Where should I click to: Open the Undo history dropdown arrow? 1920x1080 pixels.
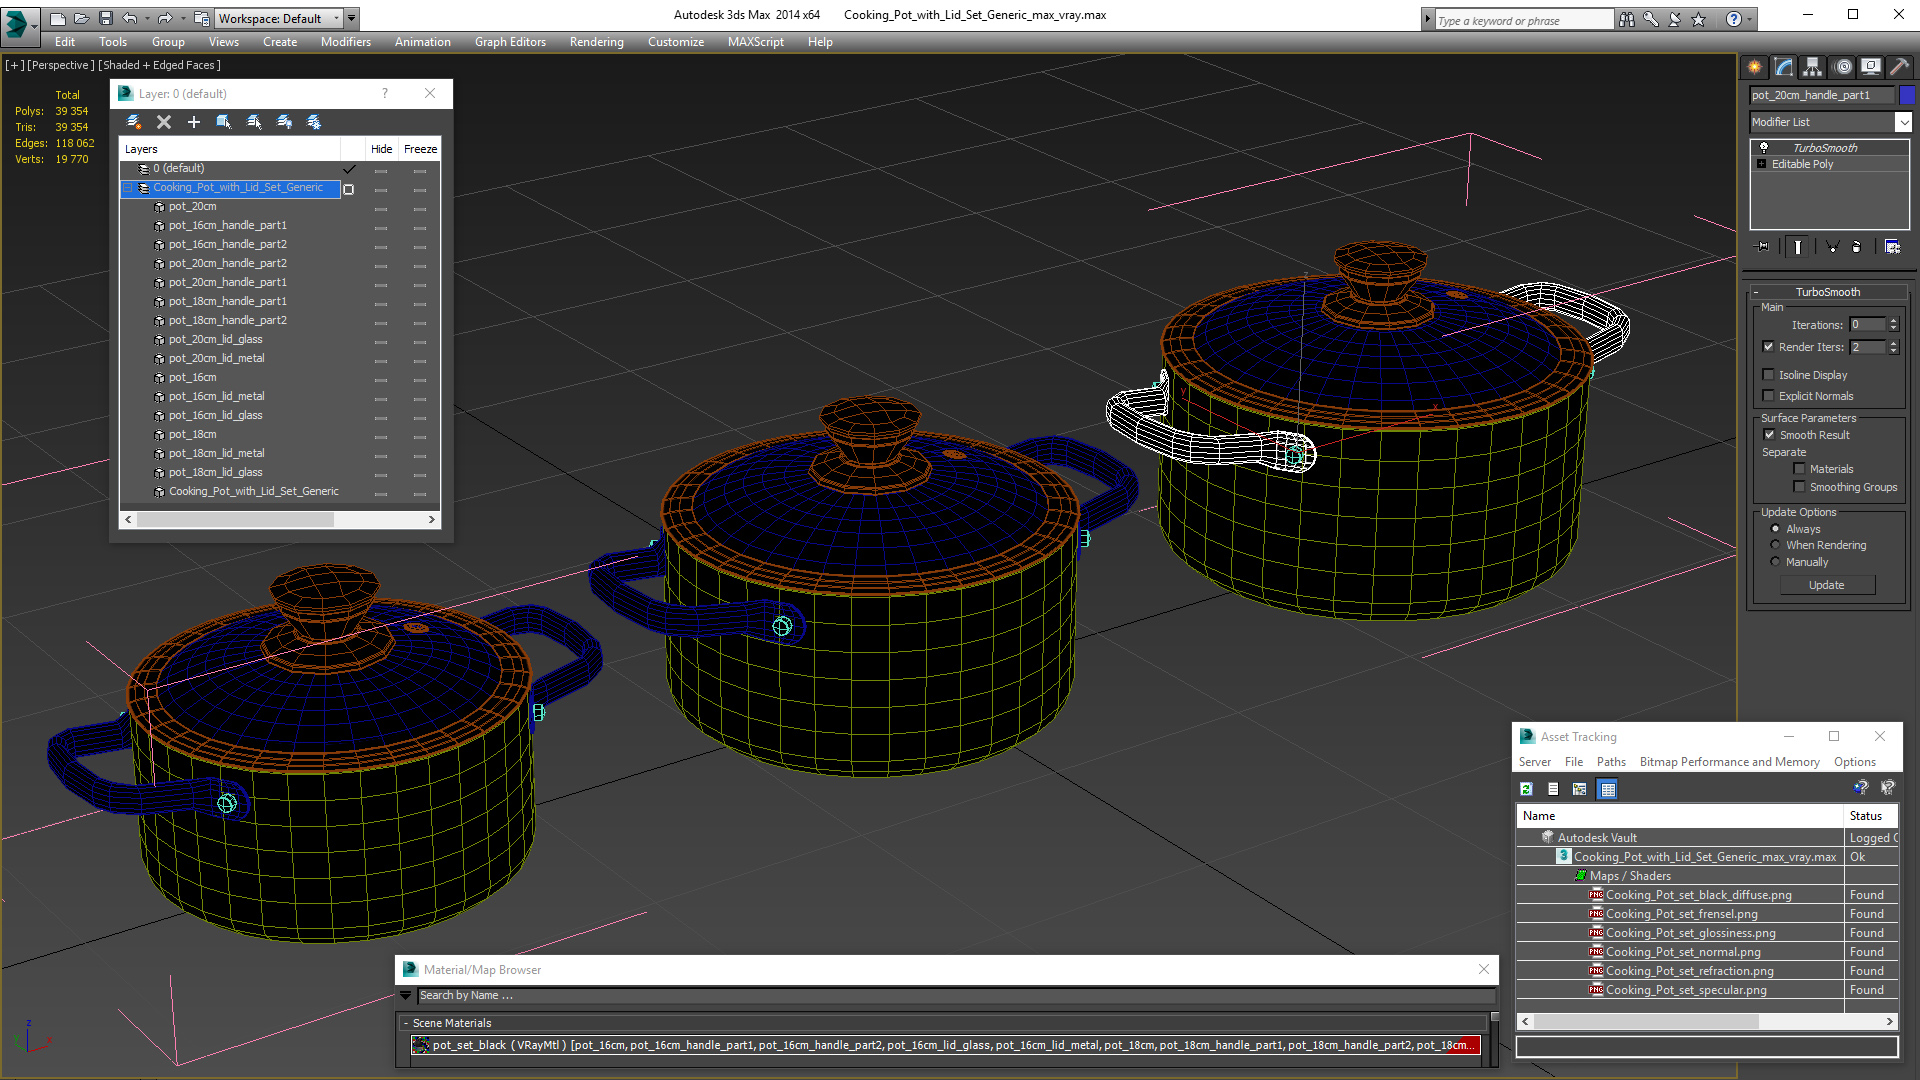(146, 18)
